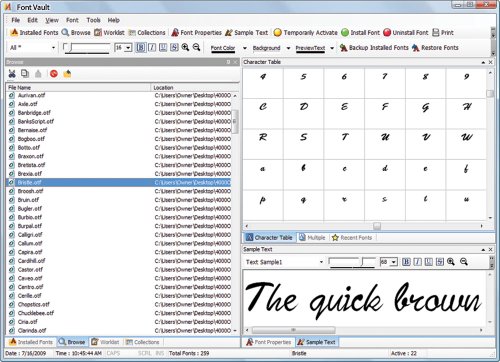The image size is (500, 362).
Task: Toggle Bold in Sample Text toolbar
Action: click(406, 262)
